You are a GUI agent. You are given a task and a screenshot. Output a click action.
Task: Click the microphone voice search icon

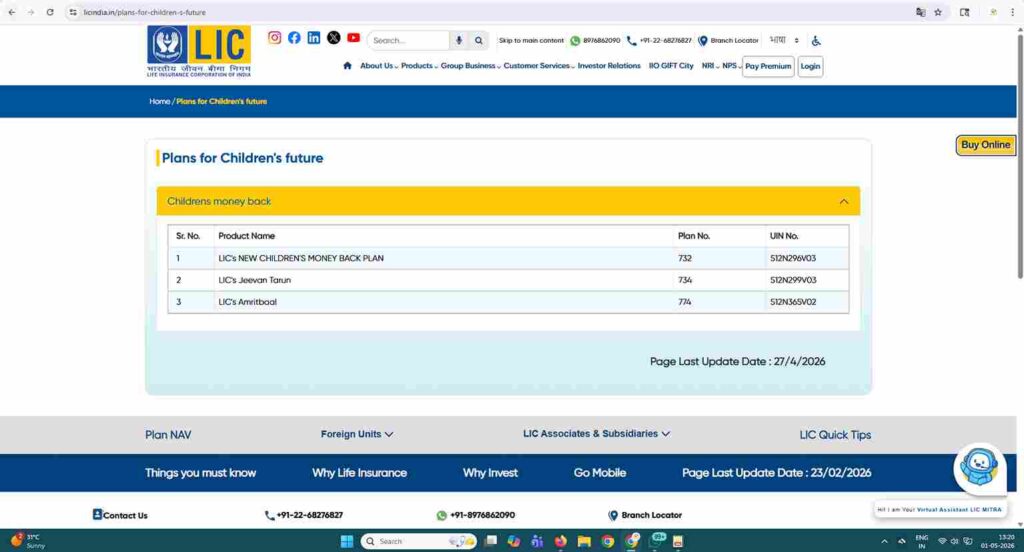[459, 41]
